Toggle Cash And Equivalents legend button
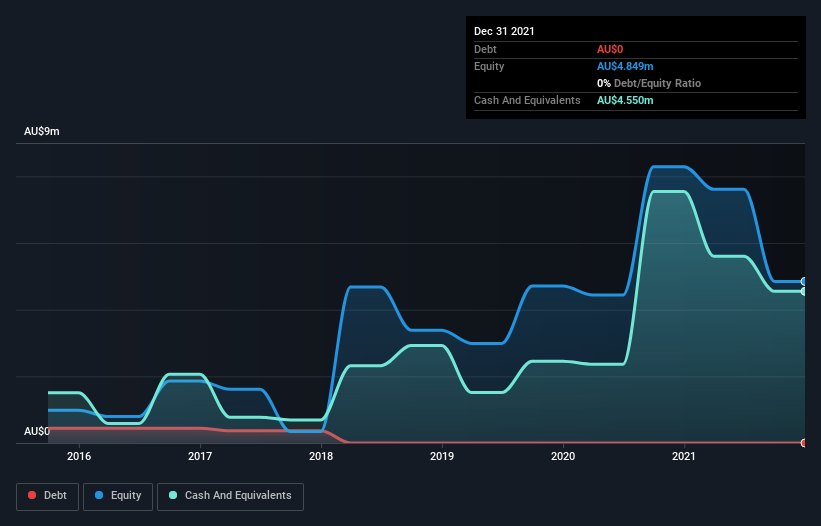Image resolution: width=821 pixels, height=526 pixels. click(230, 496)
